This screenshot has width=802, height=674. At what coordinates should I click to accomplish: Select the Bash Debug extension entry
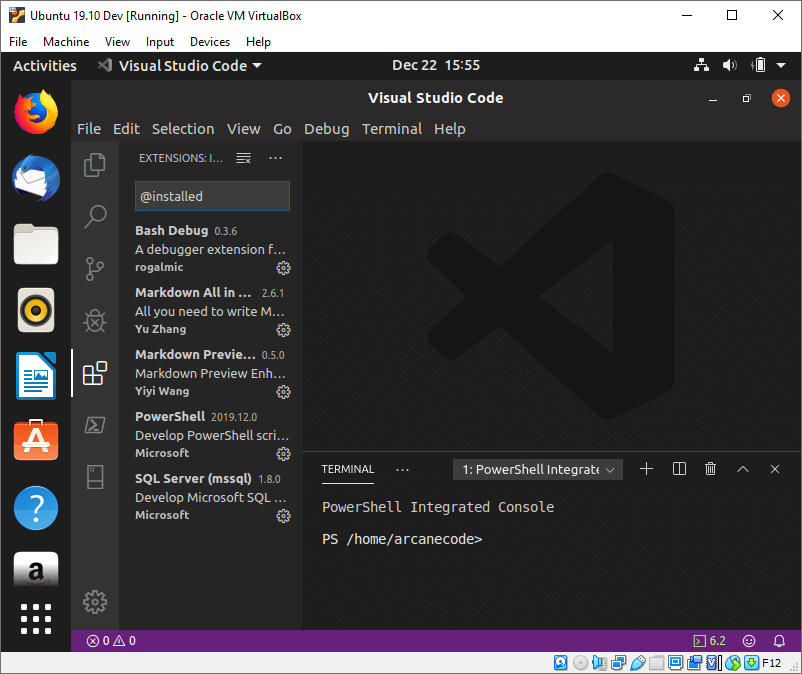212,249
